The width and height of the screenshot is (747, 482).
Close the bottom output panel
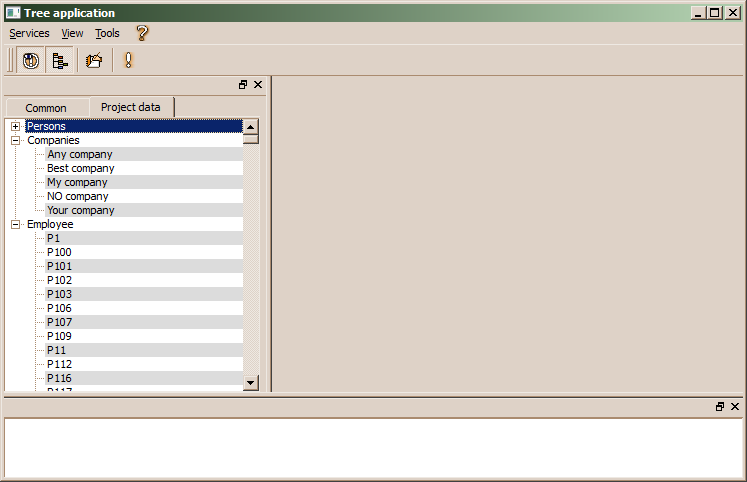pyautogui.click(x=735, y=407)
